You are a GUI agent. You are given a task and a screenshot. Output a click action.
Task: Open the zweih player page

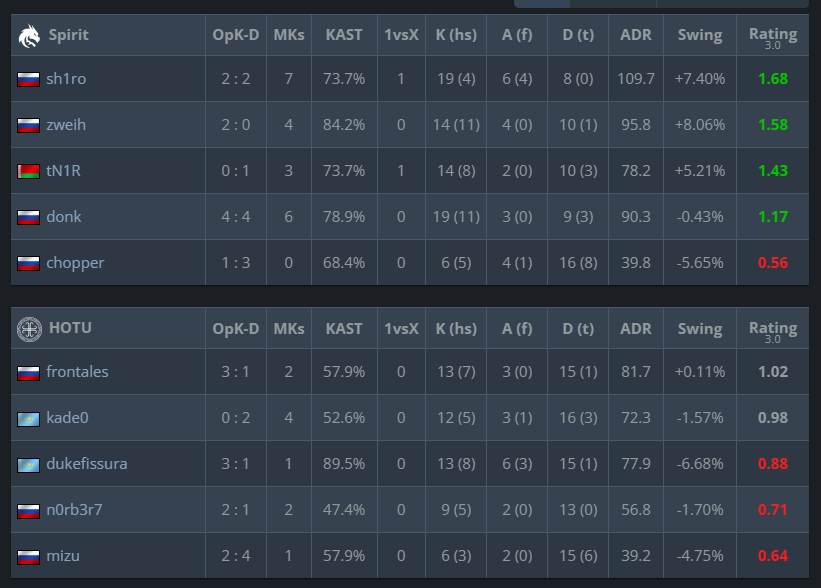point(66,125)
